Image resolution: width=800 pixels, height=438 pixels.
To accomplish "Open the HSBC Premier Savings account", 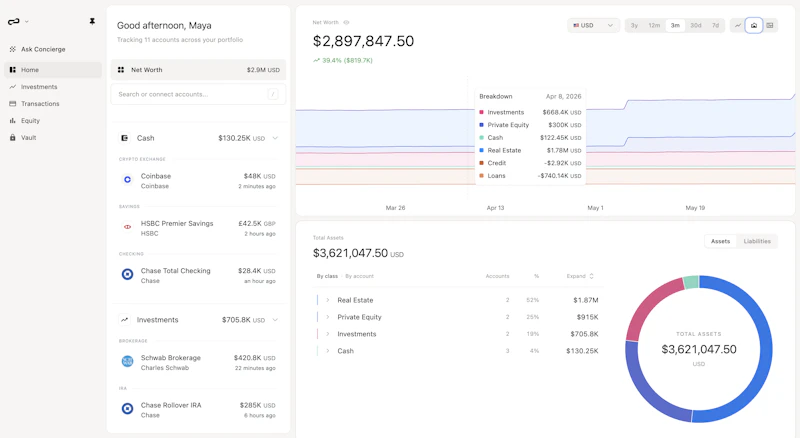I will [x=198, y=228].
